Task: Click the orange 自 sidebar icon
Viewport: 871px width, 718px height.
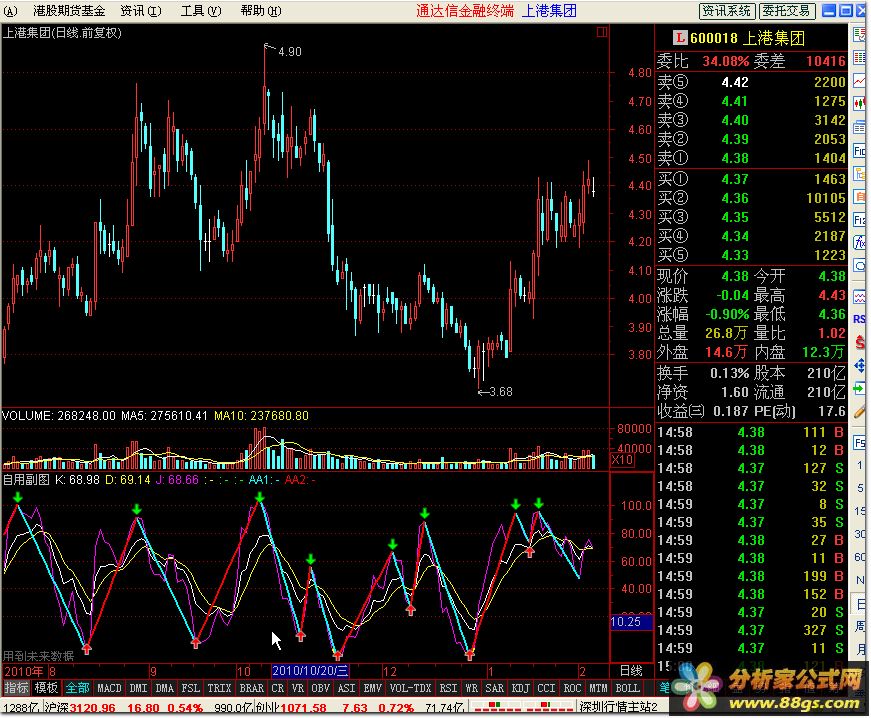Action: click(859, 197)
